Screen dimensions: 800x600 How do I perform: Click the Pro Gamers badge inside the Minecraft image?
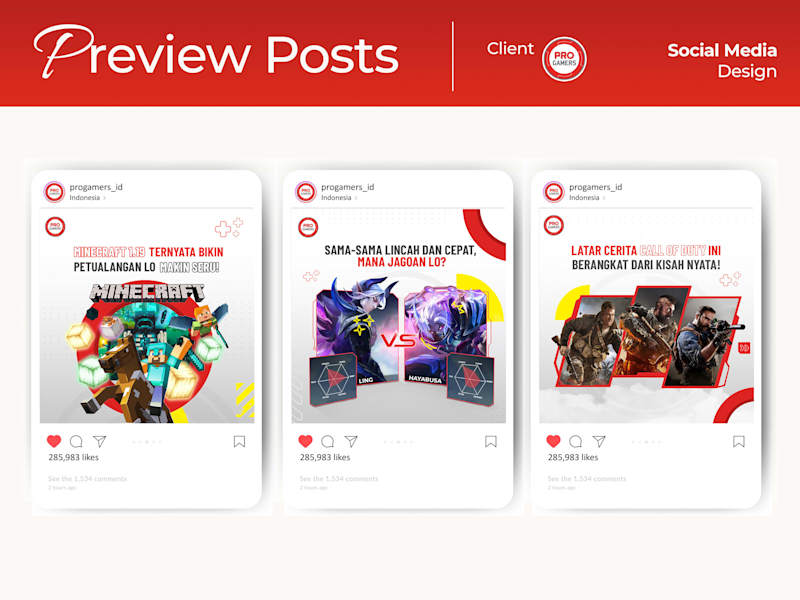pos(55,227)
